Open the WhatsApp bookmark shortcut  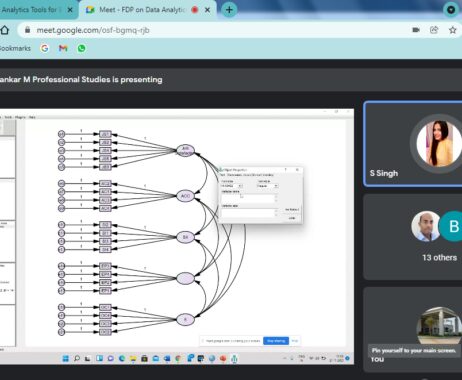(81, 48)
